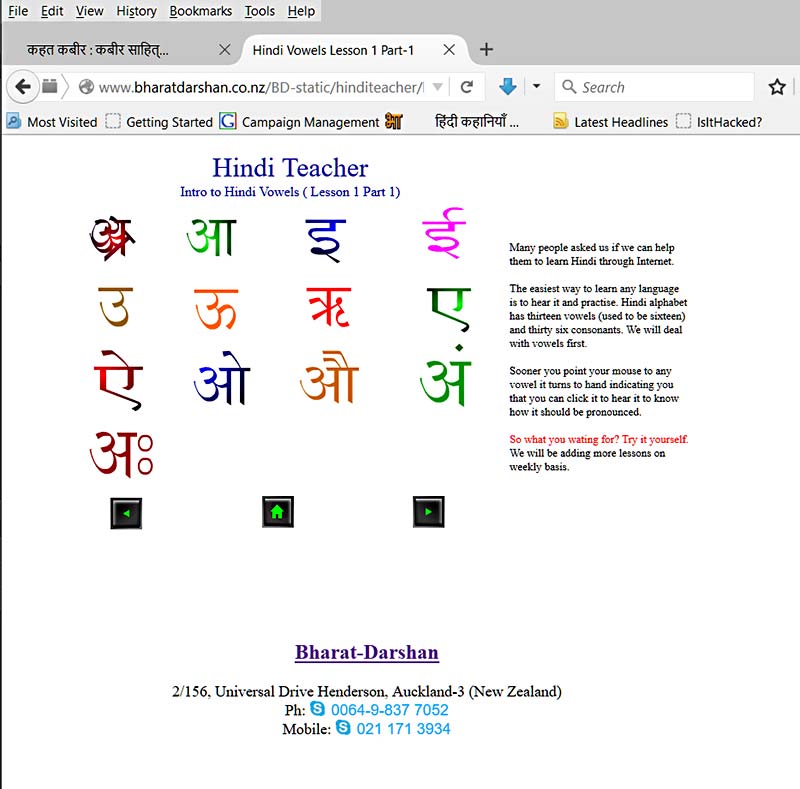Click inside the address bar
This screenshot has width=800, height=789.
coord(250,87)
